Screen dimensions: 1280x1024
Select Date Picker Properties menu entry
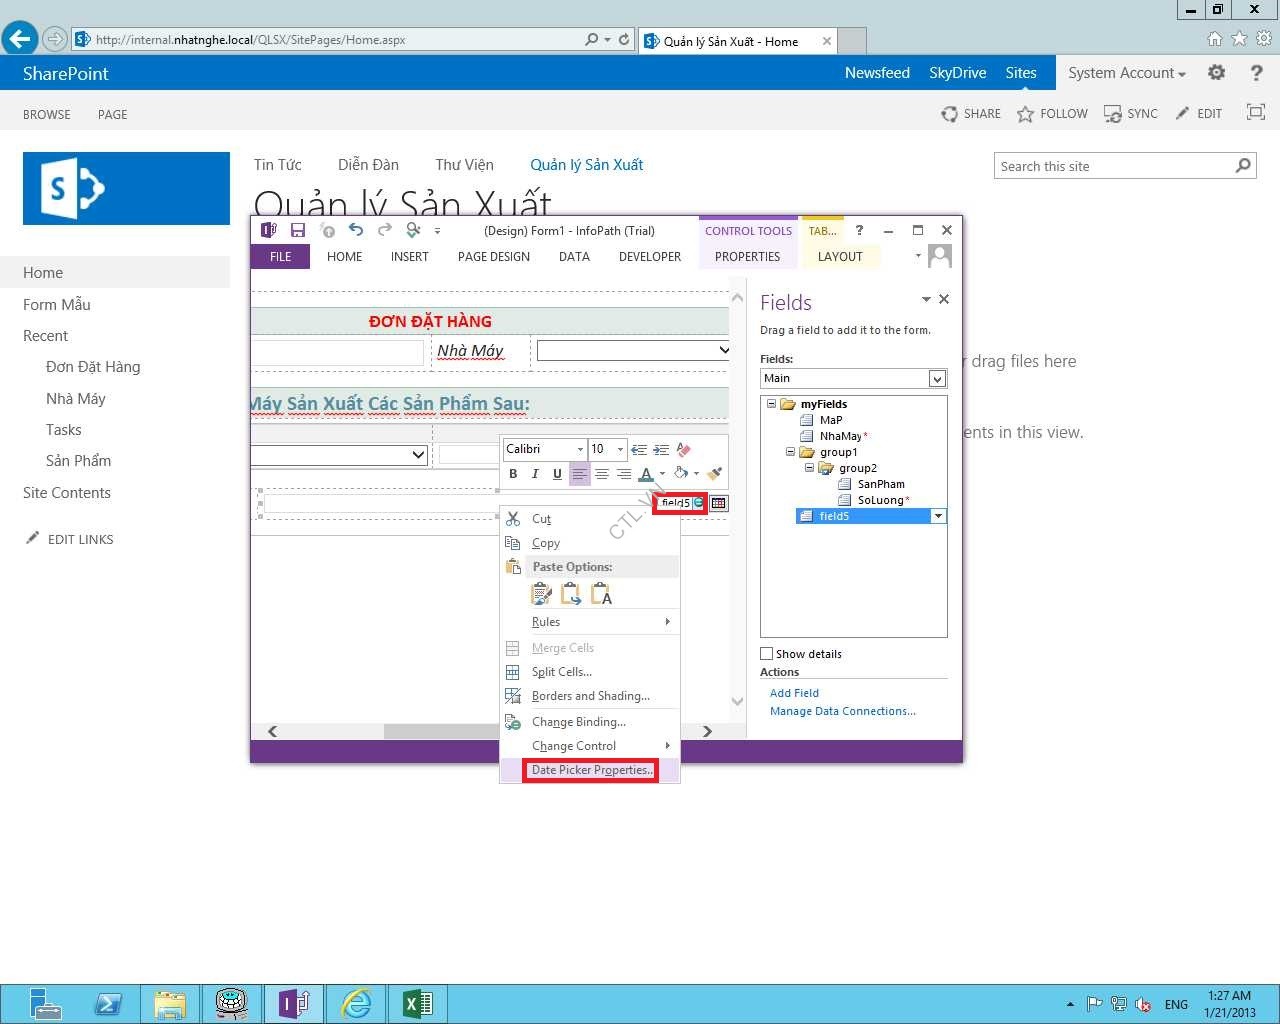click(591, 770)
